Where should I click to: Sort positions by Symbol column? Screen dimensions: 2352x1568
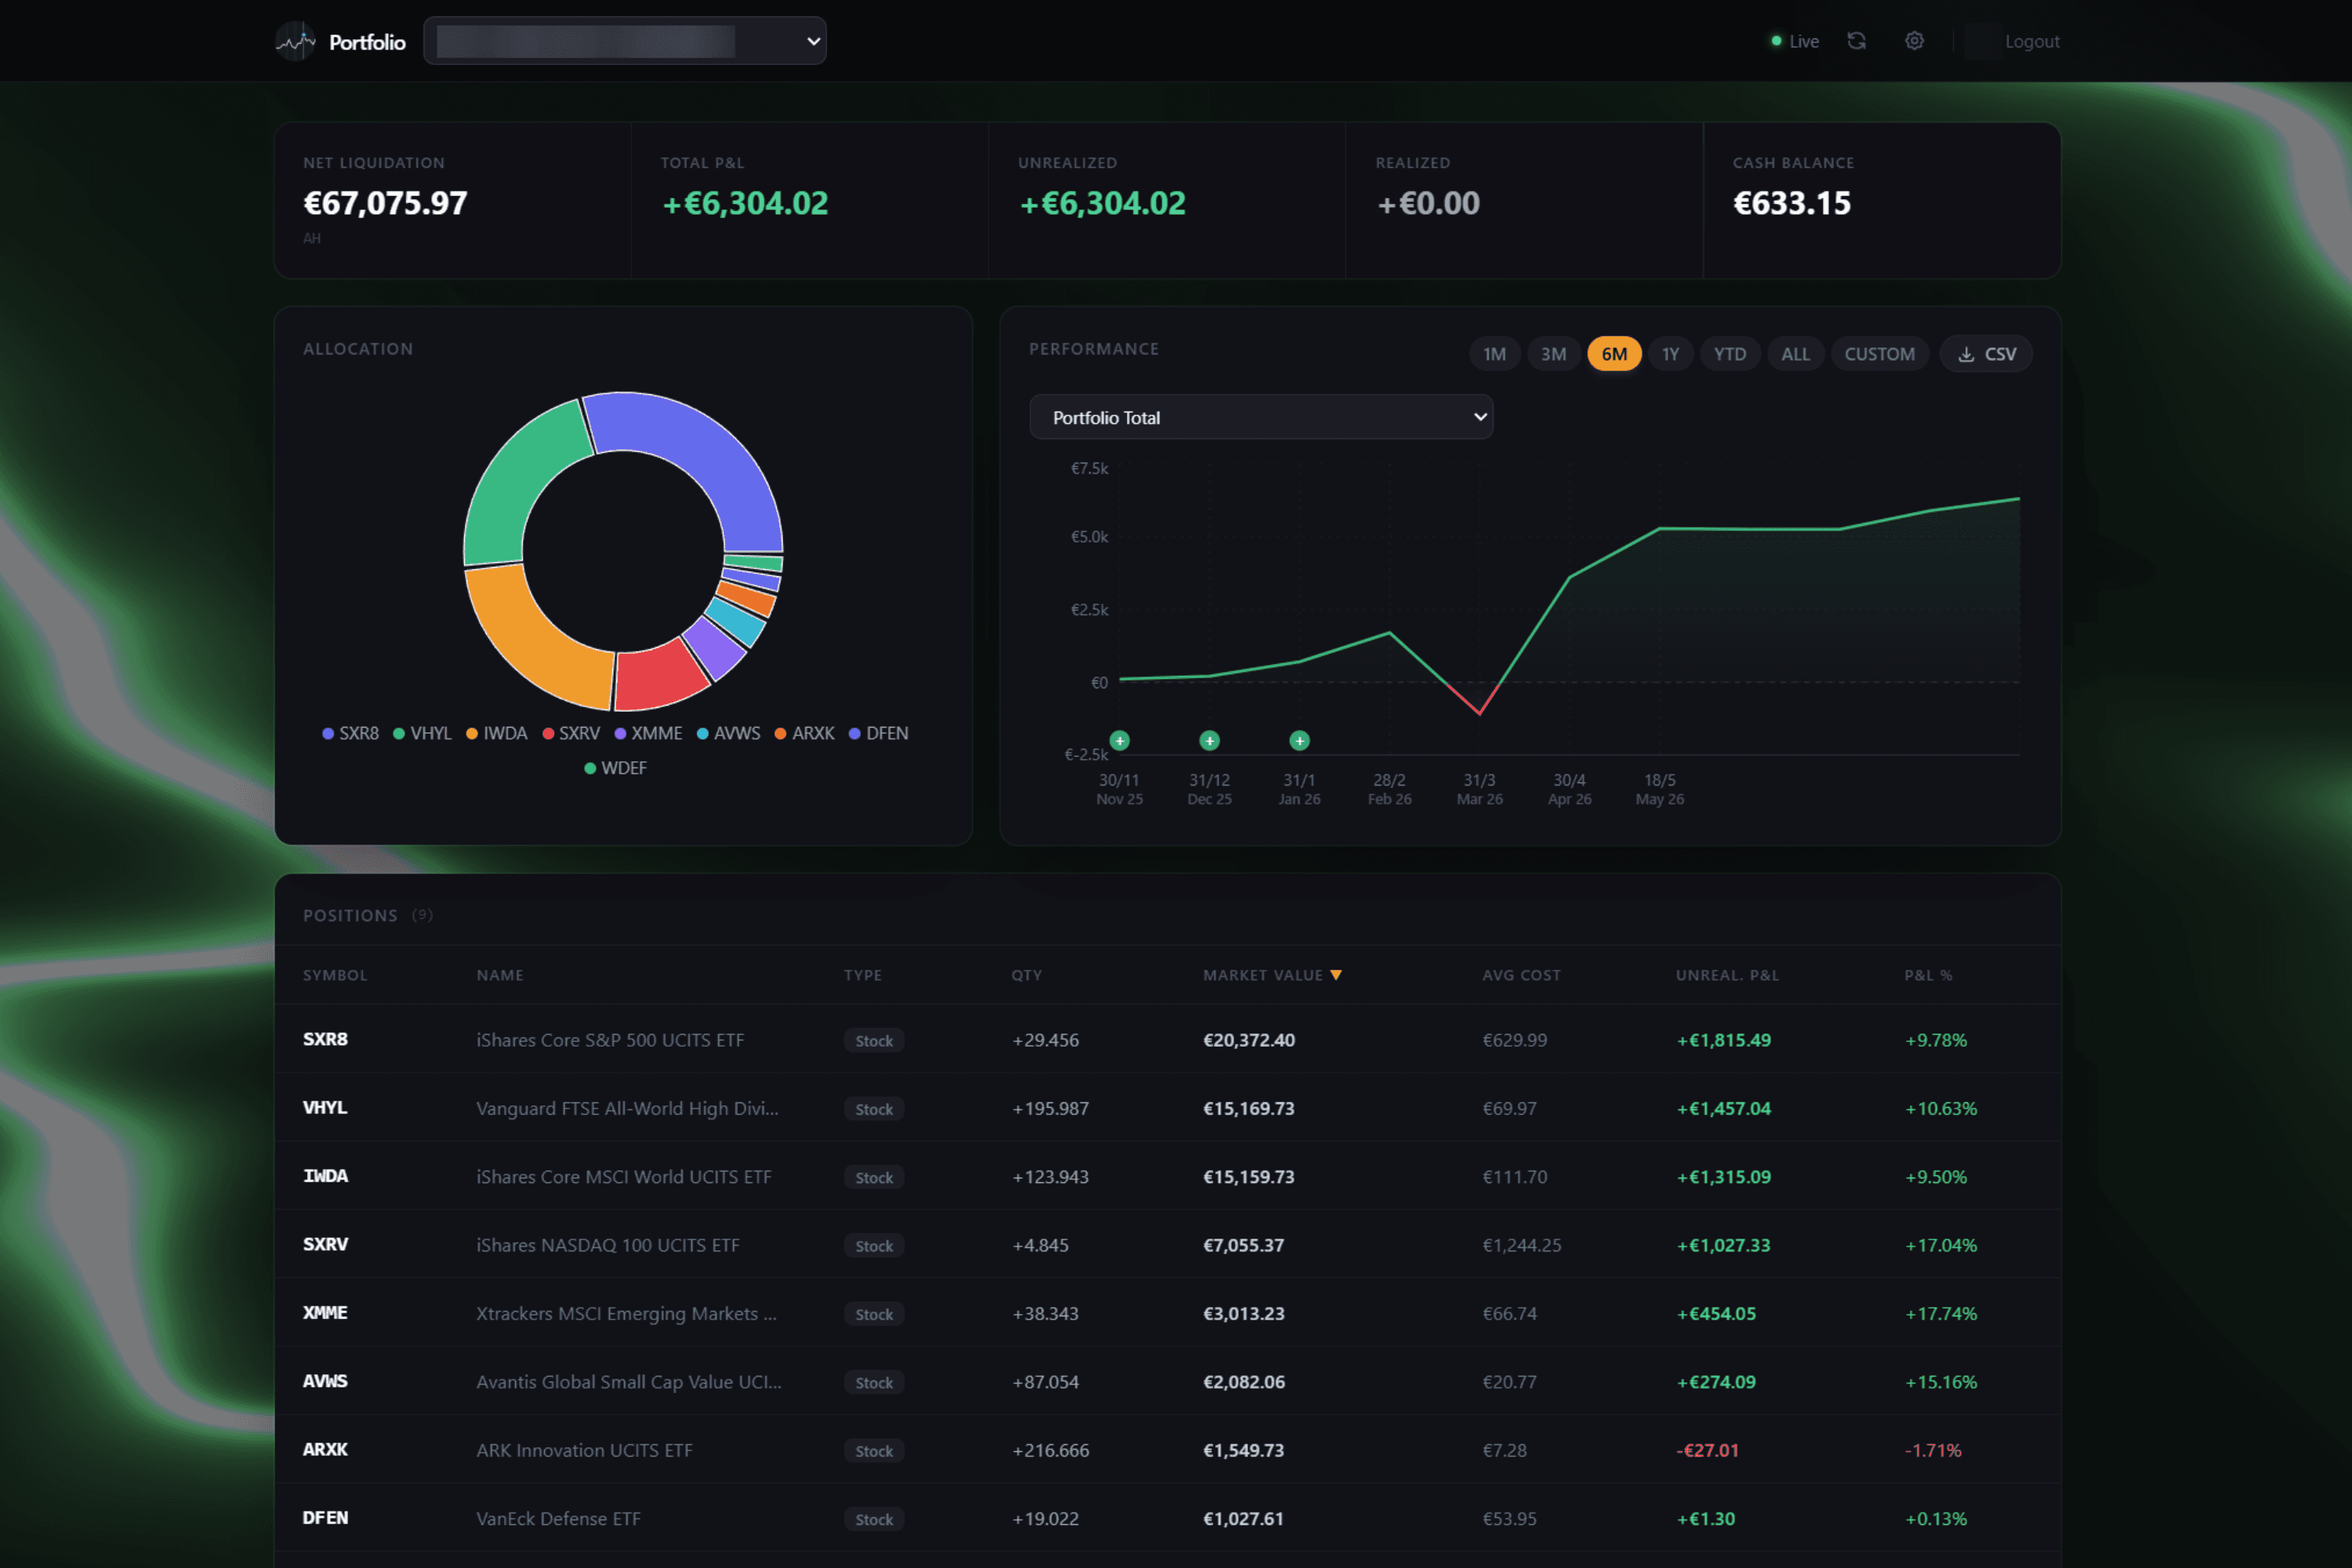coord(335,975)
